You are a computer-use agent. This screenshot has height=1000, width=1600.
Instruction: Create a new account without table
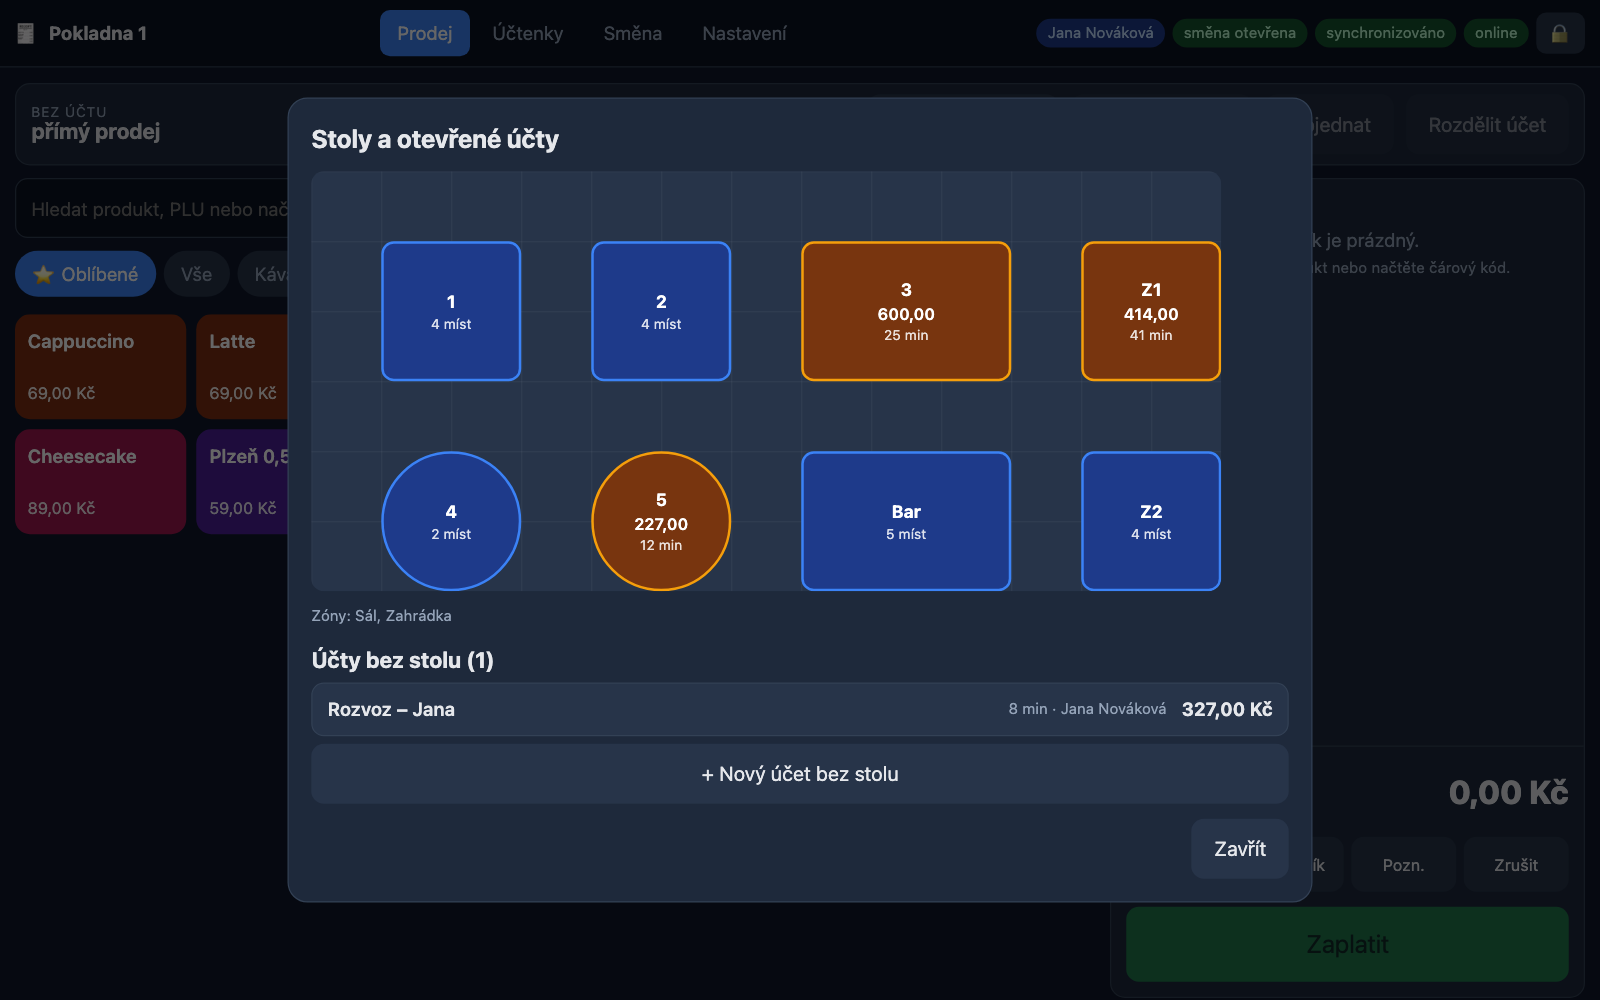[800, 774]
